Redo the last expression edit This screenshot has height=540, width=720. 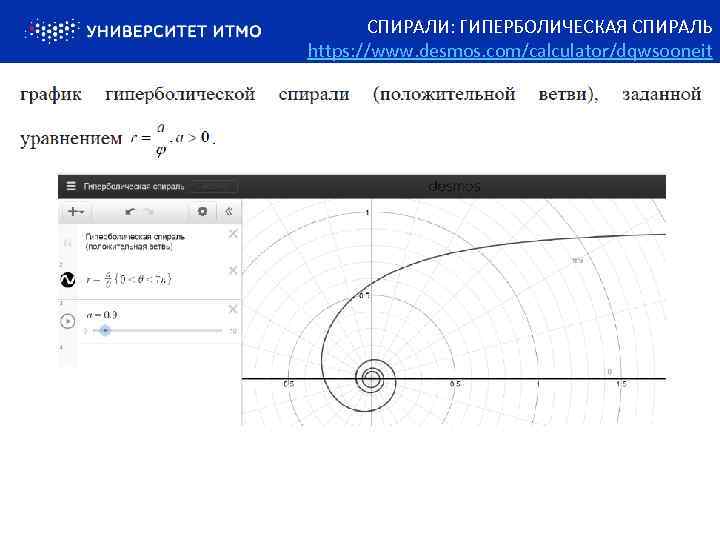[x=149, y=211]
